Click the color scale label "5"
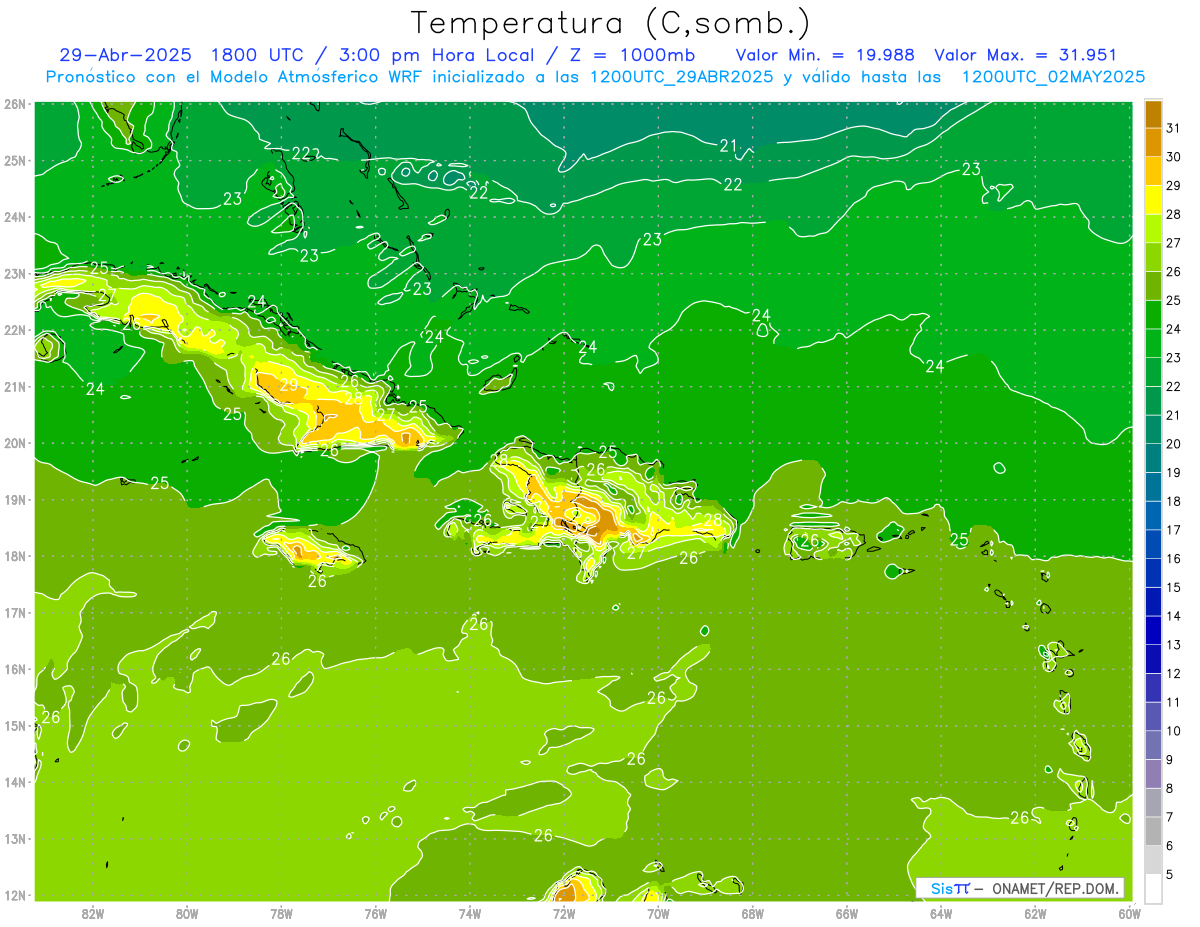The width and height of the screenshot is (1200, 927). click(1170, 874)
